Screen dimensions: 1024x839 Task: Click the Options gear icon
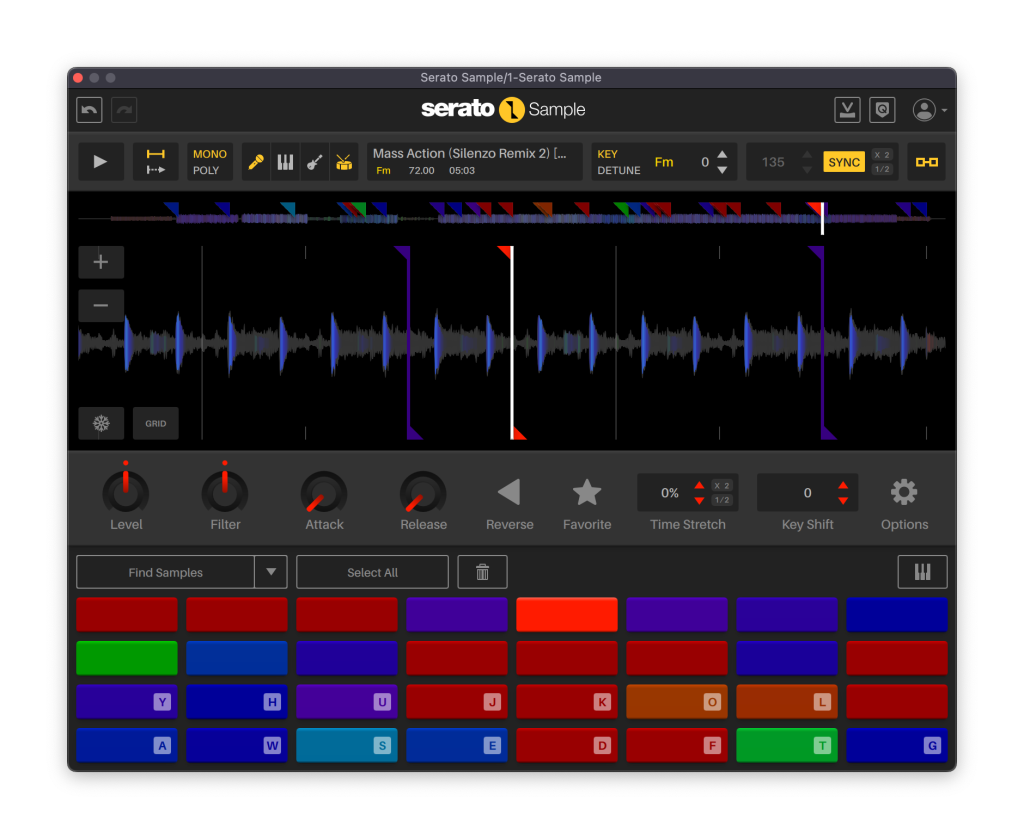pyautogui.click(x=904, y=492)
